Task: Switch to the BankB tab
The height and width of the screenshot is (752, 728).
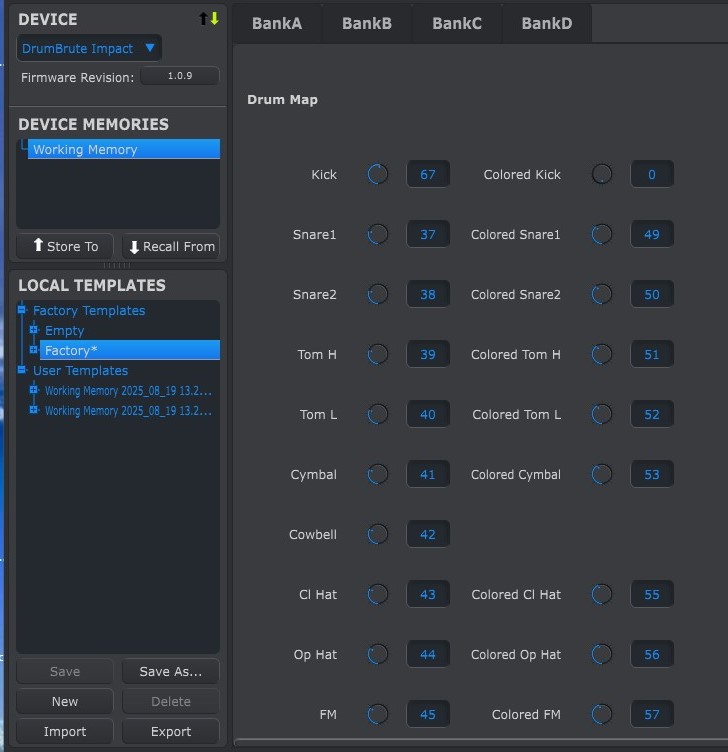Action: pos(366,23)
